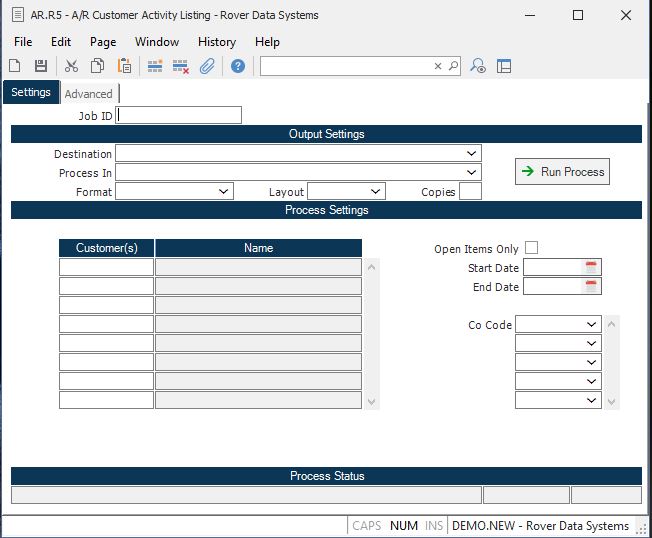Image resolution: width=652 pixels, height=538 pixels.
Task: Toggle the Open Items Only checkbox
Action: click(532, 248)
